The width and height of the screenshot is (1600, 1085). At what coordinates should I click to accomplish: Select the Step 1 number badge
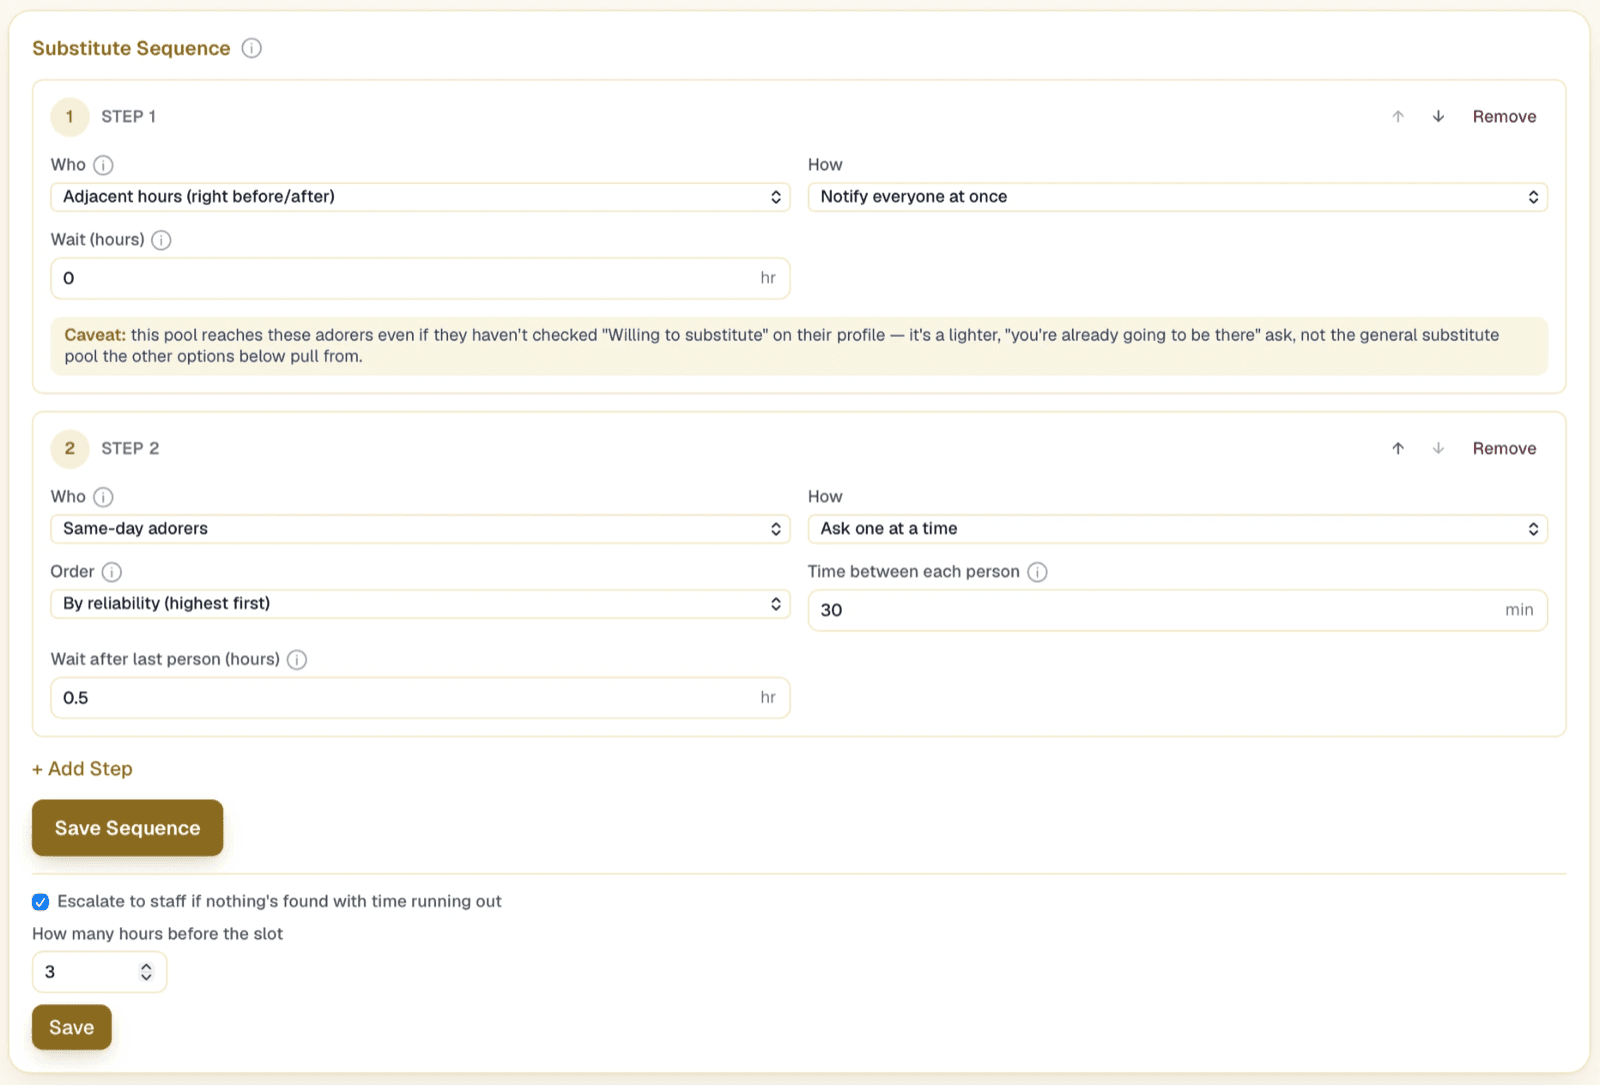(70, 117)
